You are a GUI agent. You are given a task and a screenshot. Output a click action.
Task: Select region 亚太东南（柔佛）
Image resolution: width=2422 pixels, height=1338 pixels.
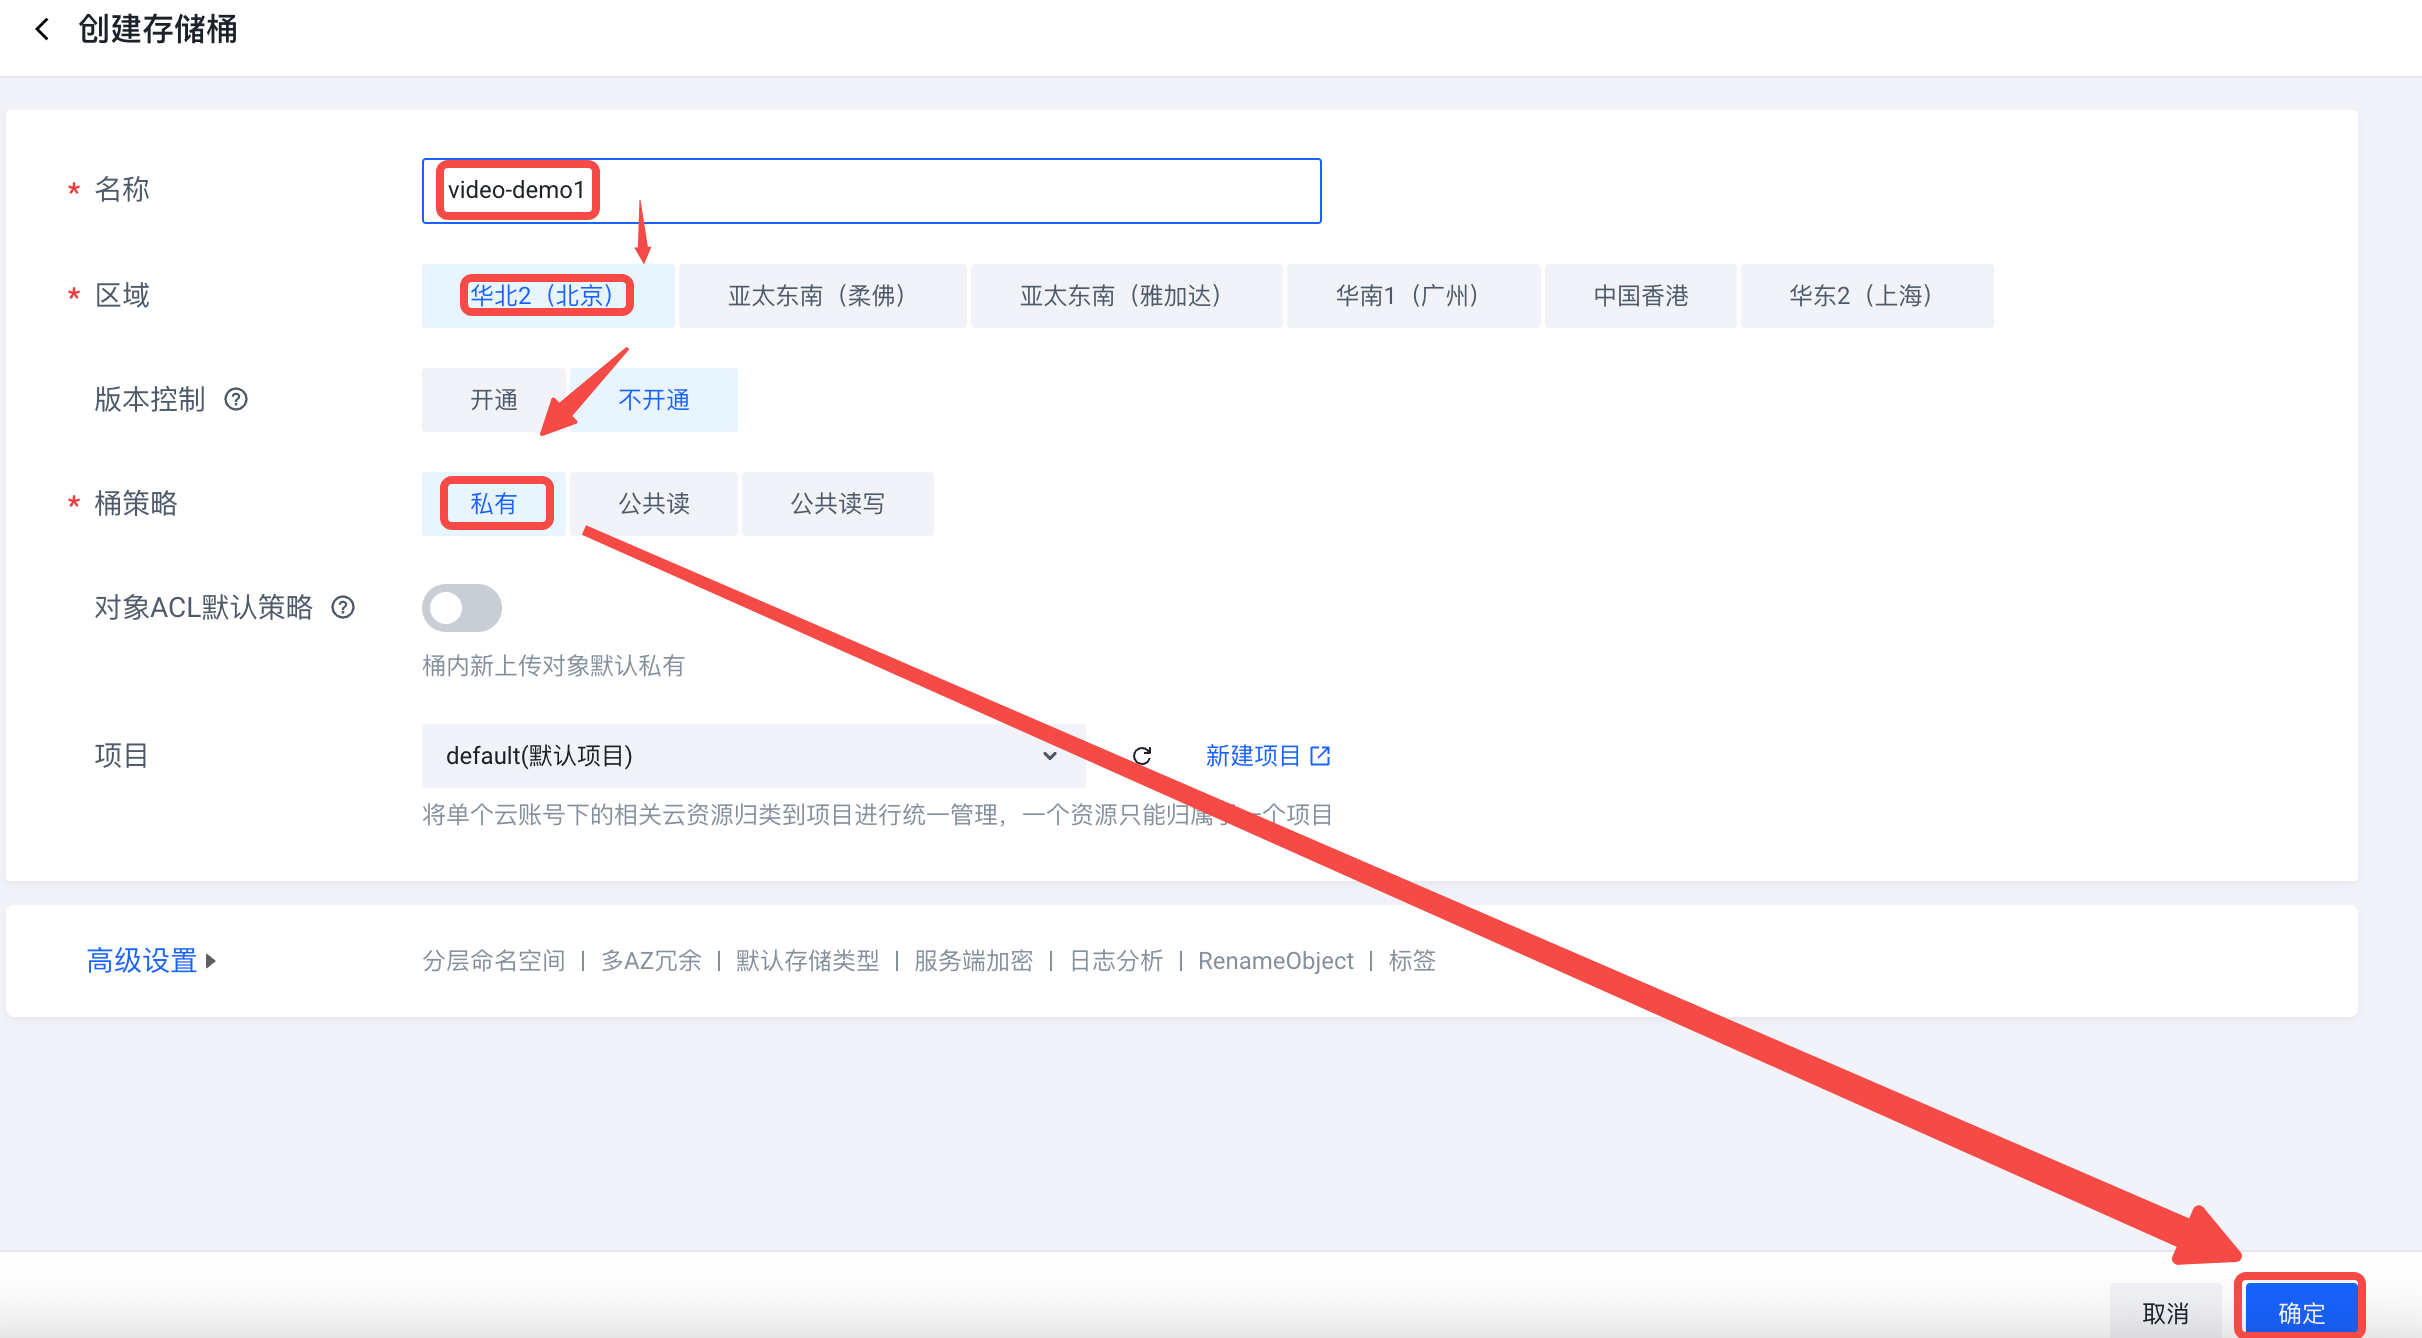[822, 296]
